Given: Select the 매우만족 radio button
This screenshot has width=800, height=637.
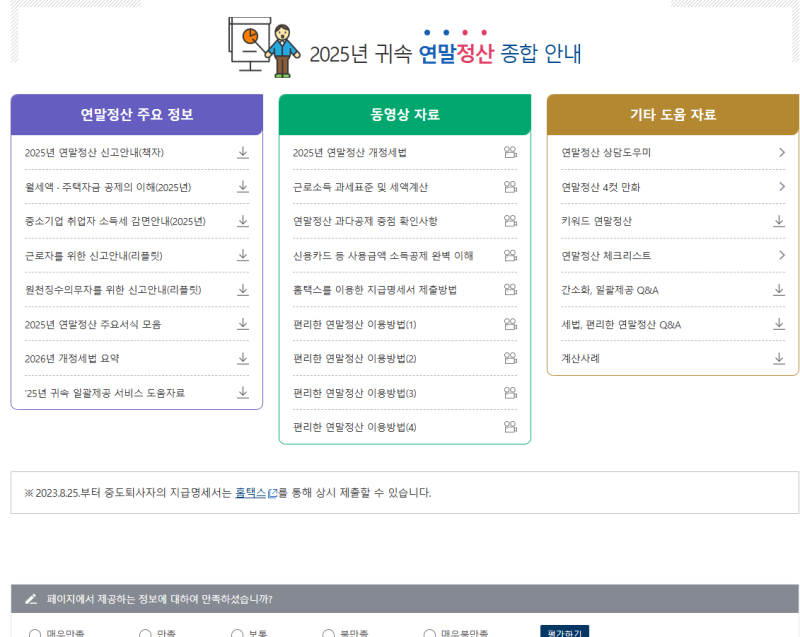Looking at the screenshot, I should 35,634.
